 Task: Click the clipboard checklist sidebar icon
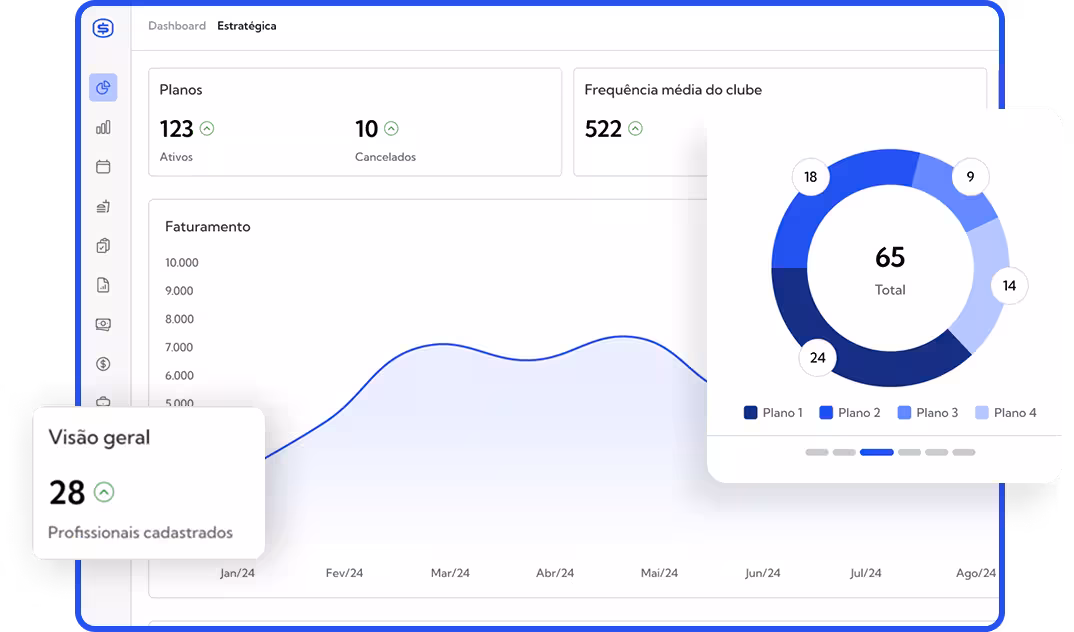[103, 246]
